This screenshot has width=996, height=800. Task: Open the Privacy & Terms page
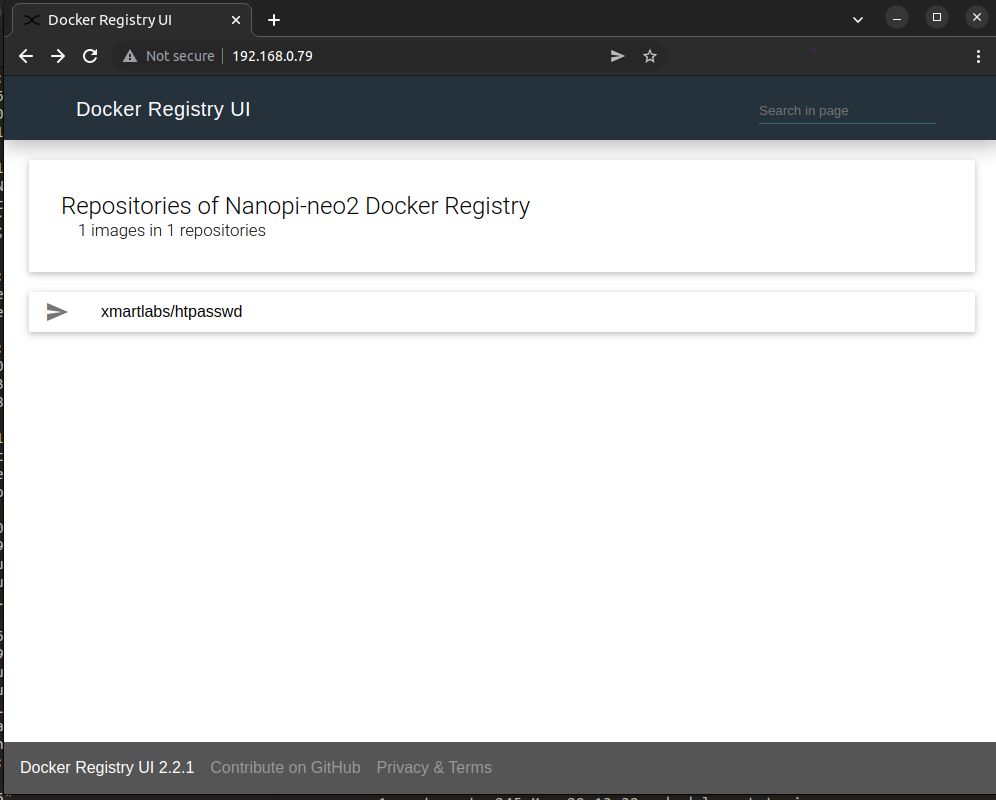coord(434,767)
